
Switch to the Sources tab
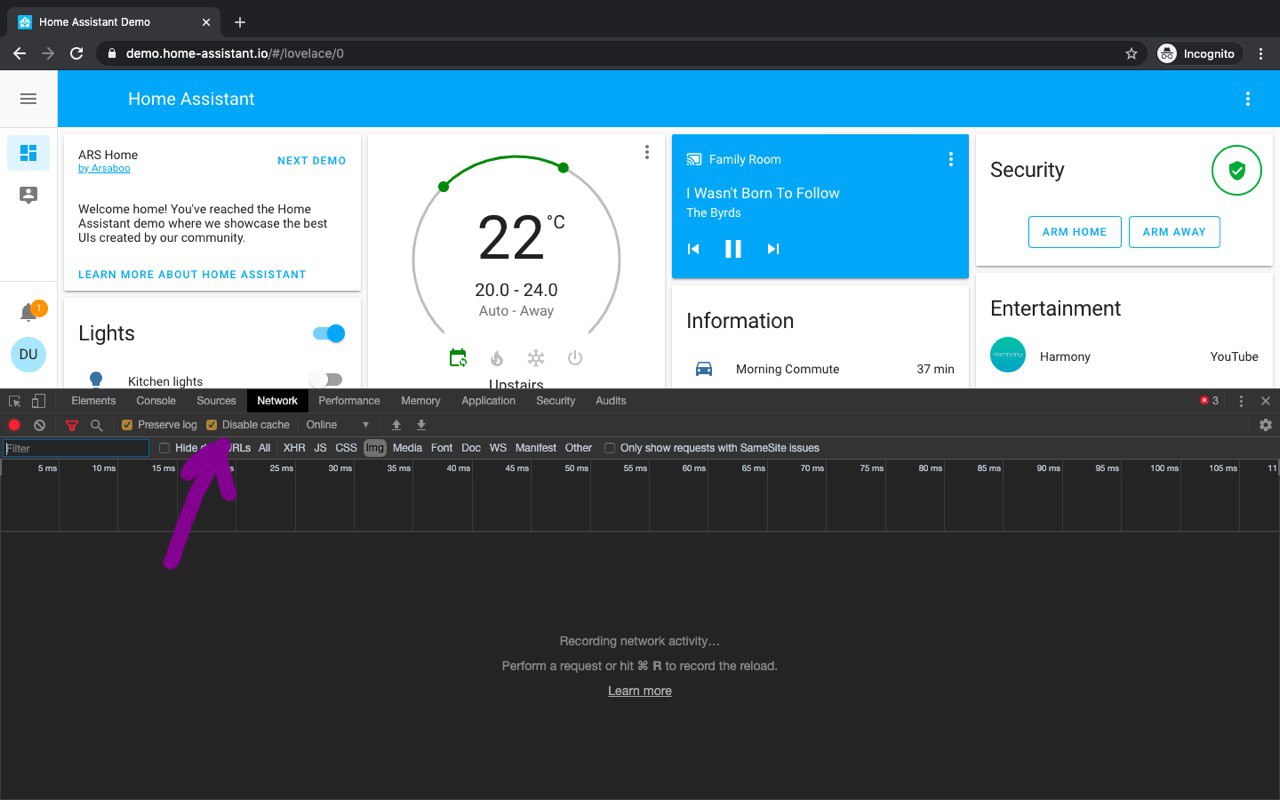(216, 401)
